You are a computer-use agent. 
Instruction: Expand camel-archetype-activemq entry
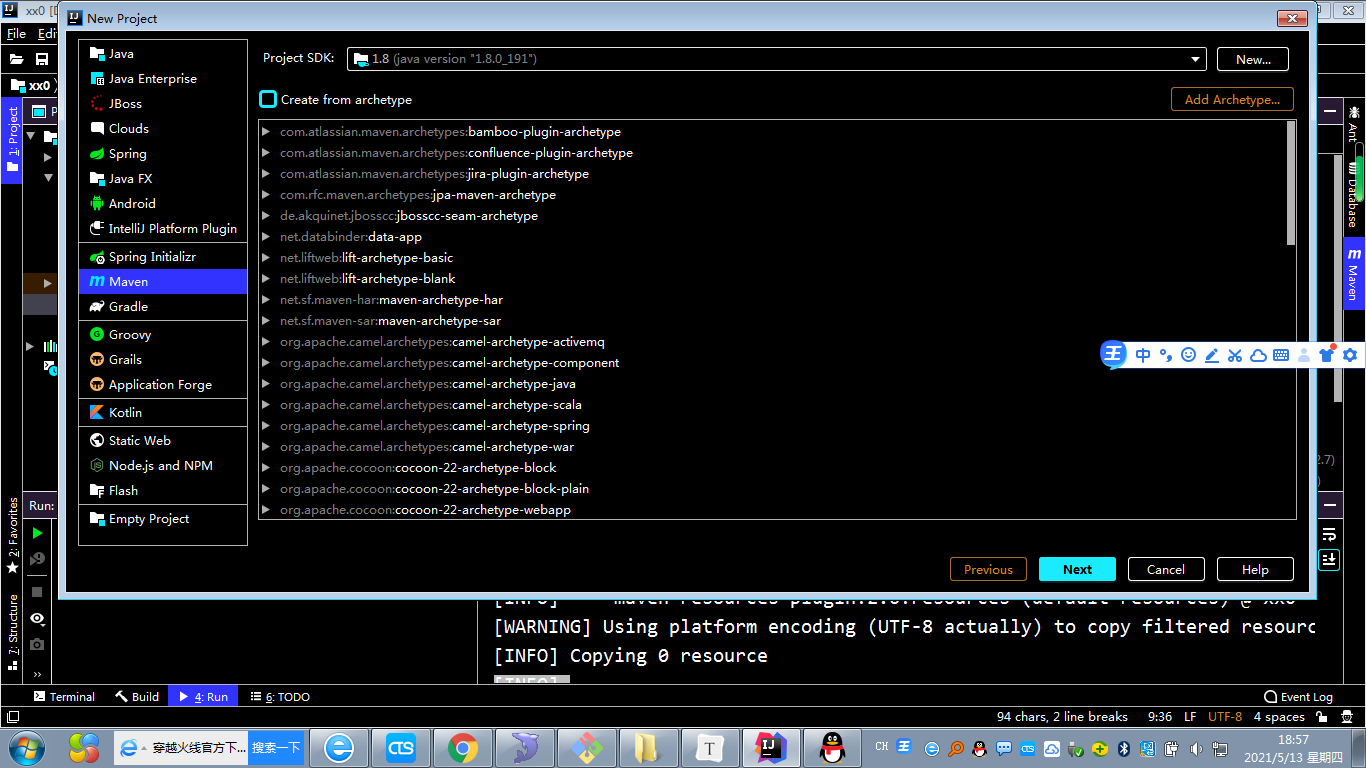tap(266, 342)
